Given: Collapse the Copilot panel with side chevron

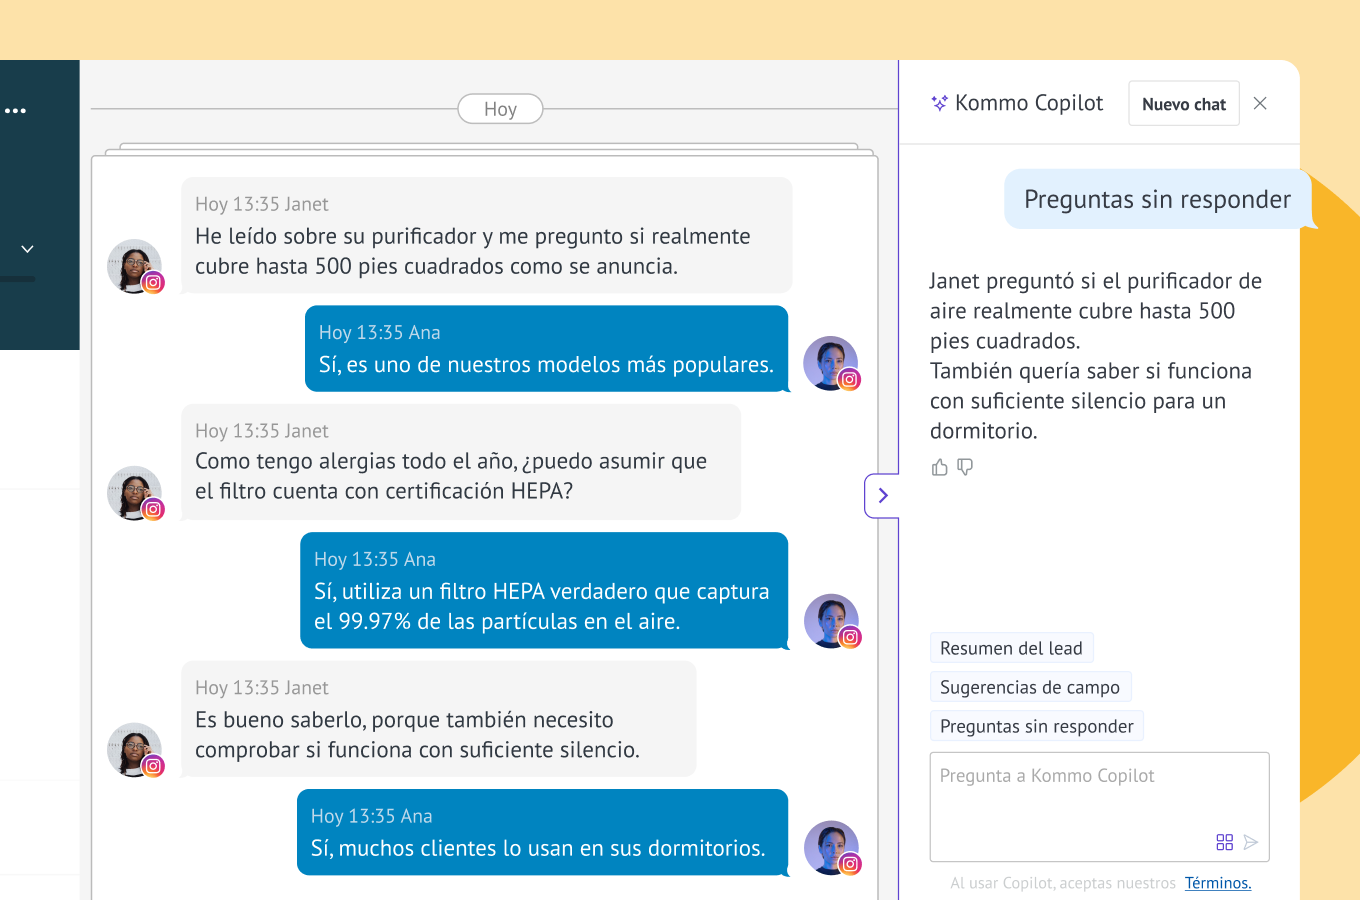Looking at the screenshot, I should (x=882, y=495).
